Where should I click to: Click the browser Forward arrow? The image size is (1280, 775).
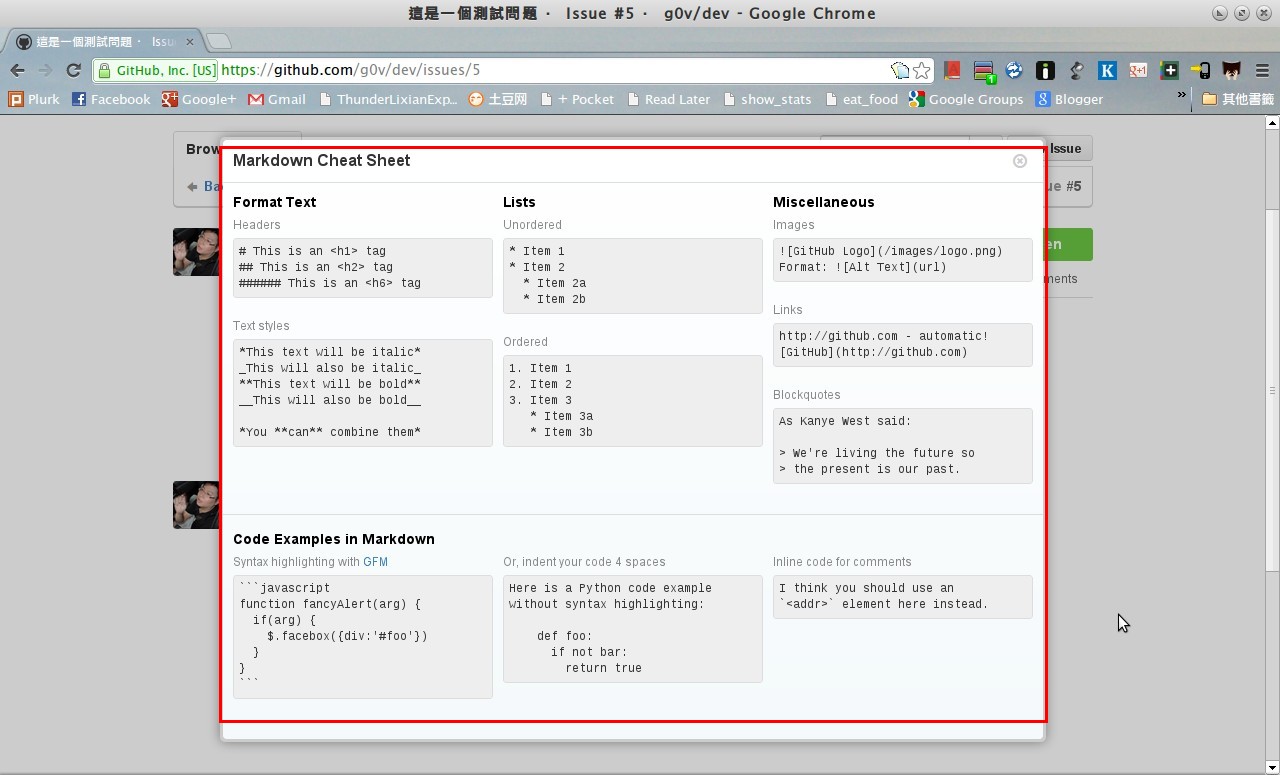point(45,70)
